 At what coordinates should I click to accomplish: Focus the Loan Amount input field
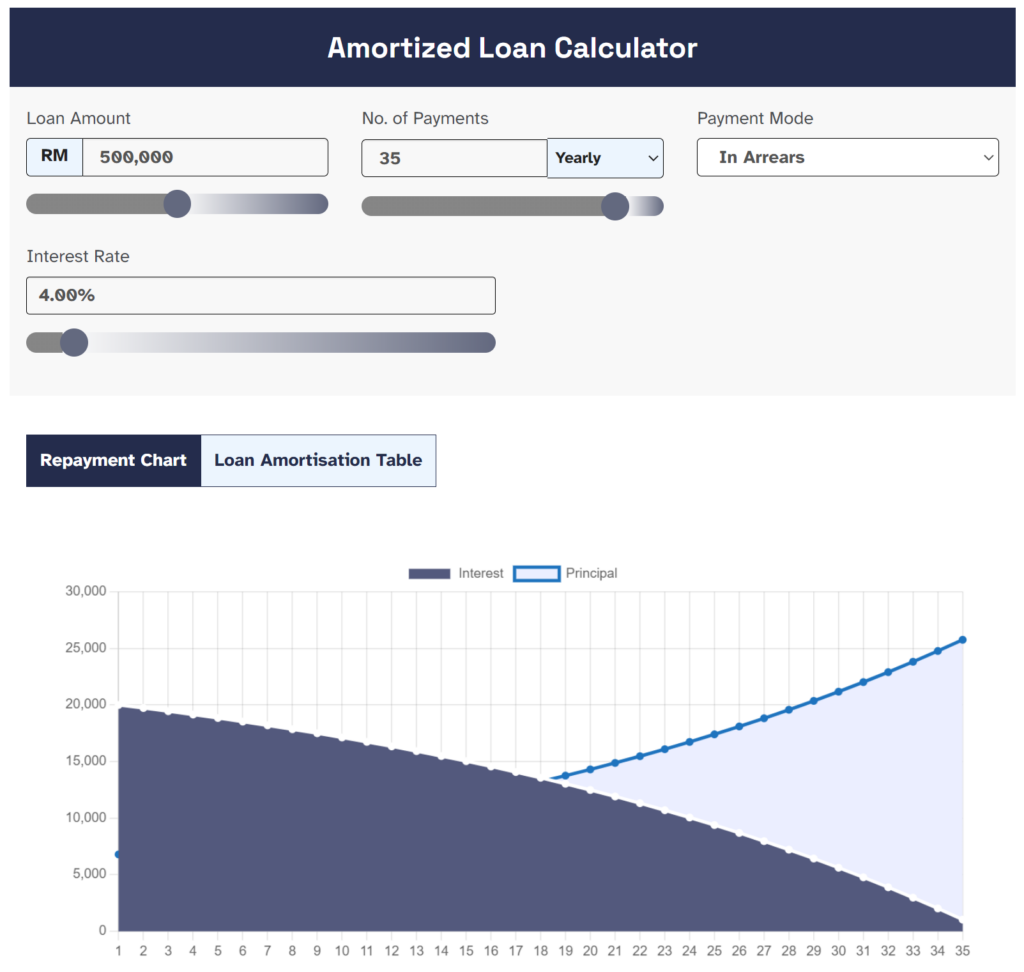(205, 158)
